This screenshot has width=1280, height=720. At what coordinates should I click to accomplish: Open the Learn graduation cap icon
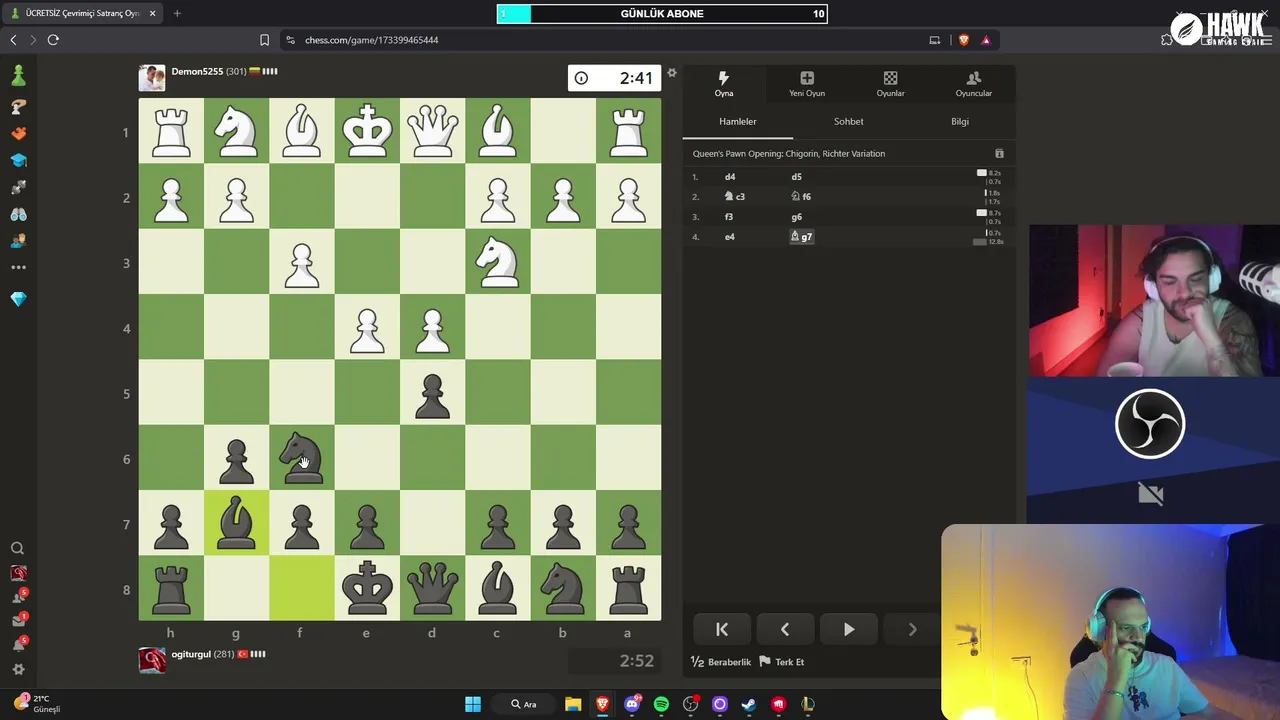(x=18, y=160)
